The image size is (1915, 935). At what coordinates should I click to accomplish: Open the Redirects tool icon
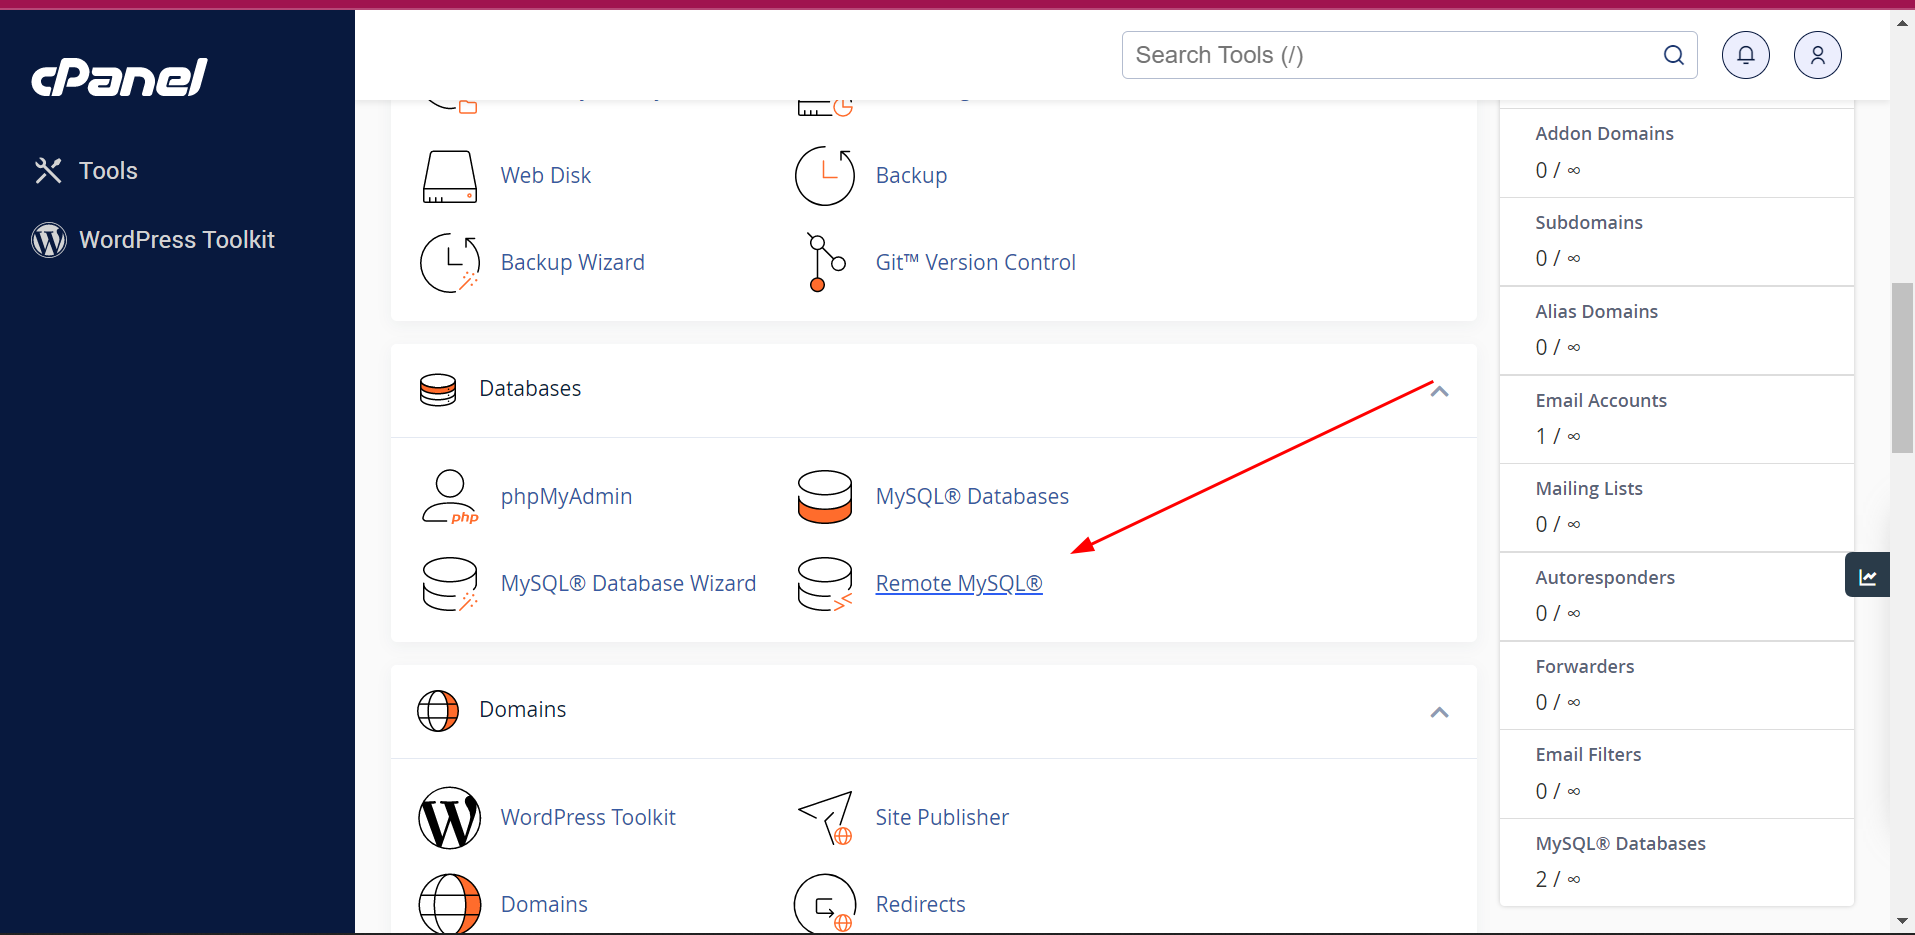click(x=824, y=903)
